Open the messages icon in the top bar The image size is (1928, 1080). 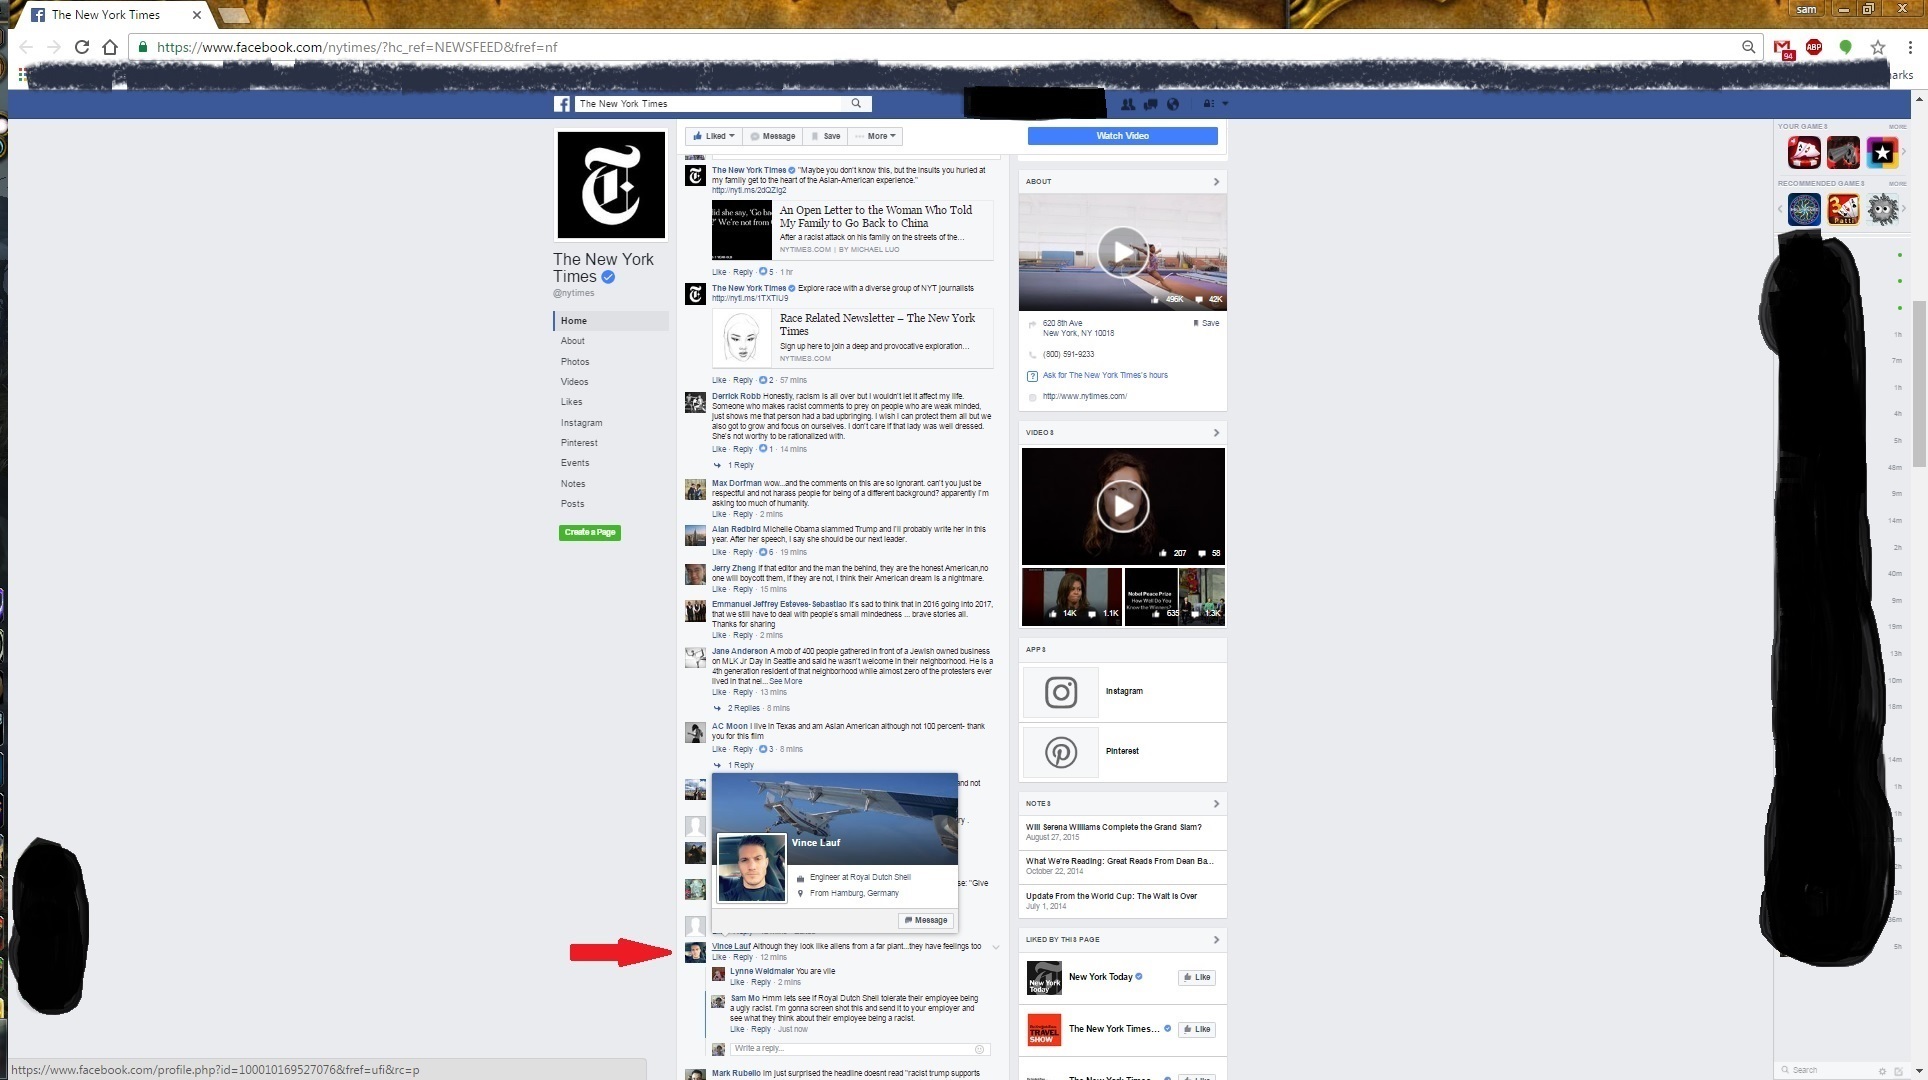1150,104
